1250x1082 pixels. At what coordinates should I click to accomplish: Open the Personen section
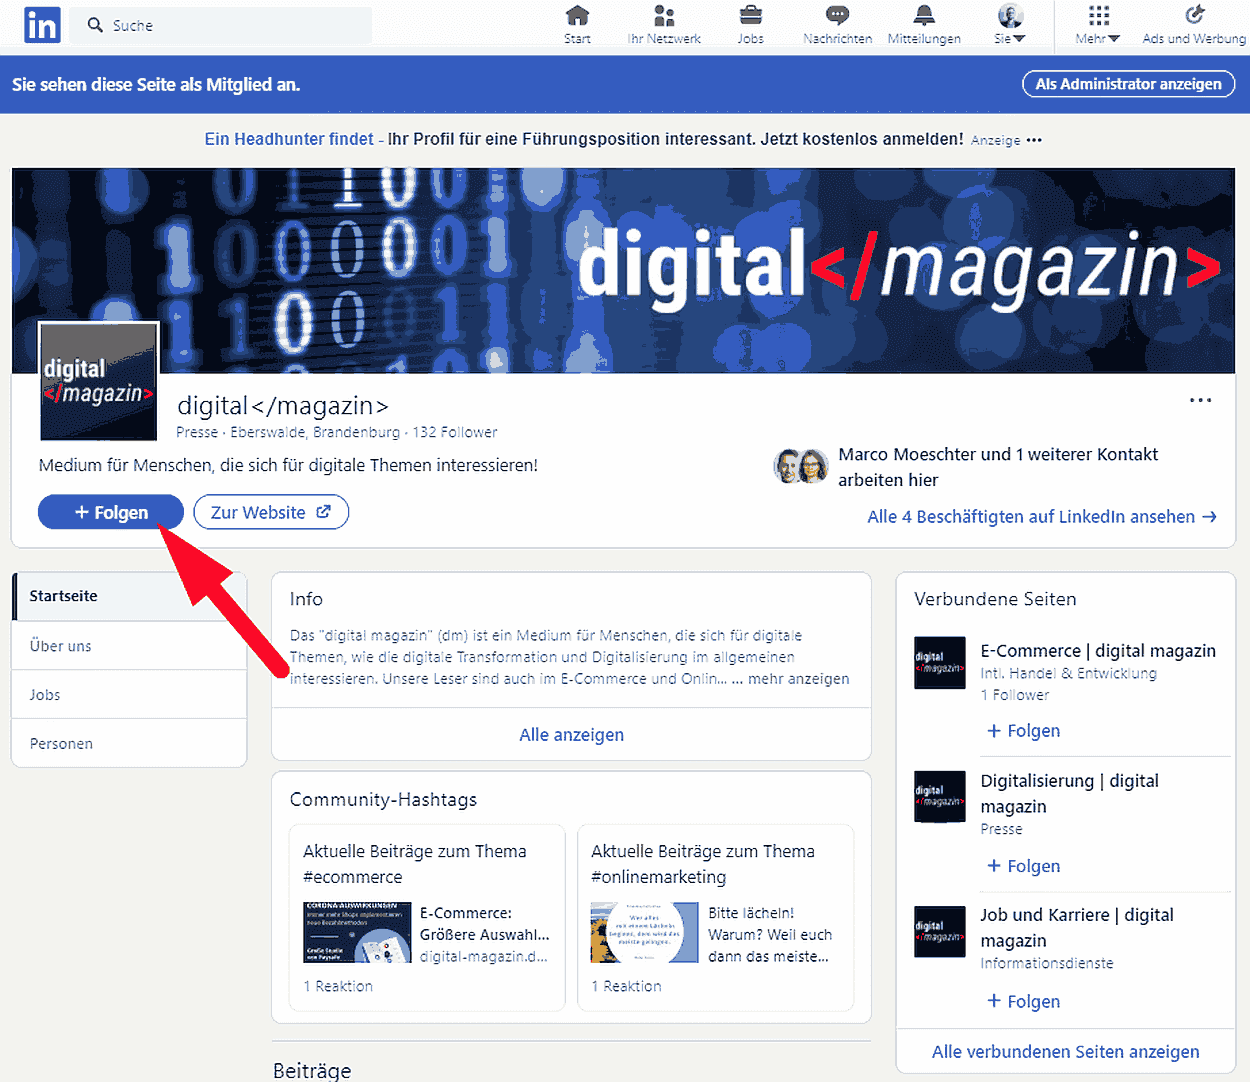[x=62, y=743]
